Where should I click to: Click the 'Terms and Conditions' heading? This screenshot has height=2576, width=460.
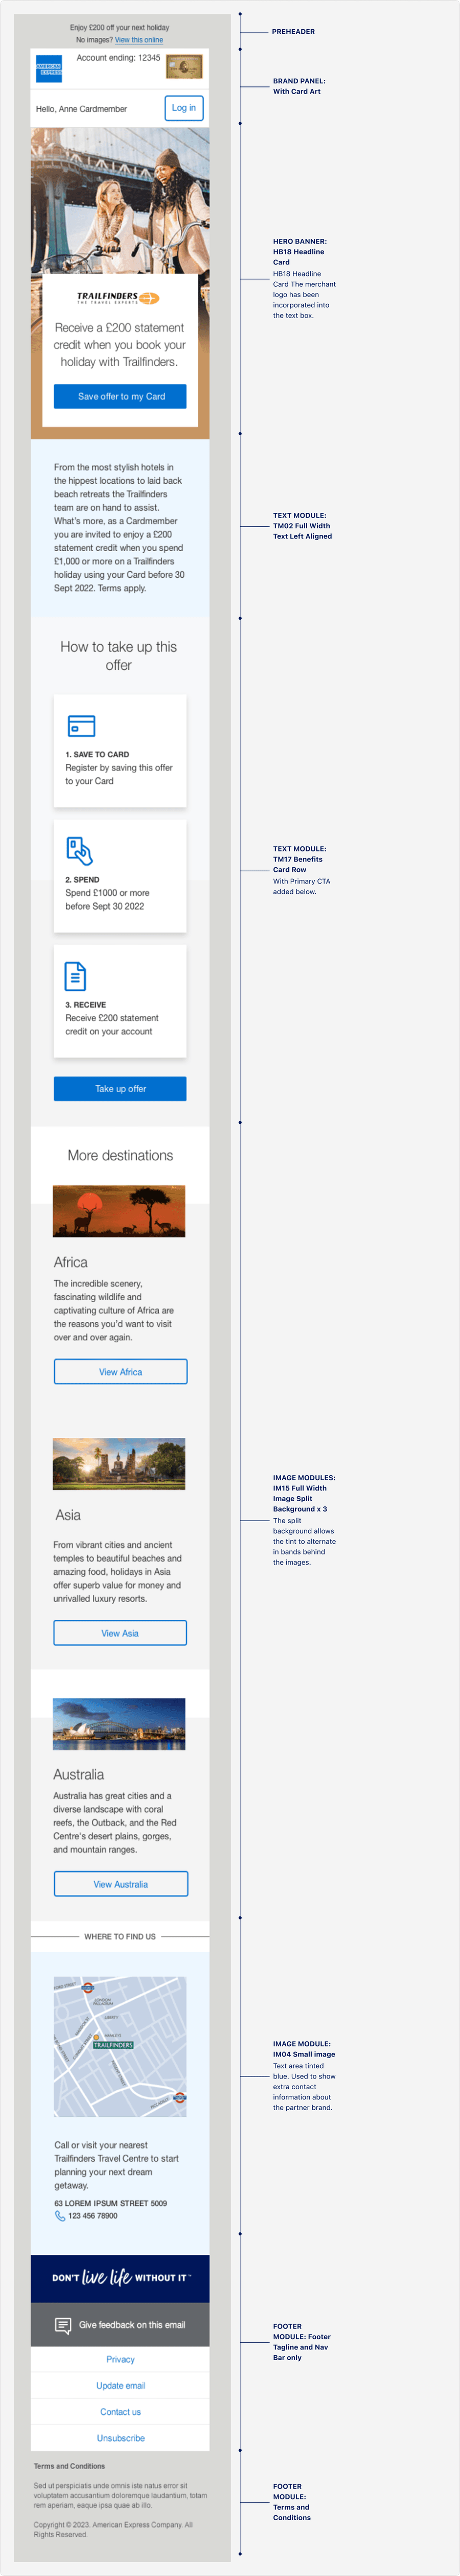tap(69, 2466)
